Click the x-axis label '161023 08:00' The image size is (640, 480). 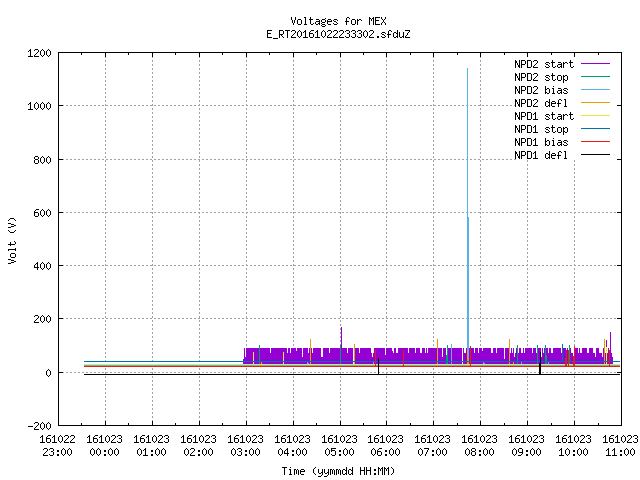coord(480,446)
